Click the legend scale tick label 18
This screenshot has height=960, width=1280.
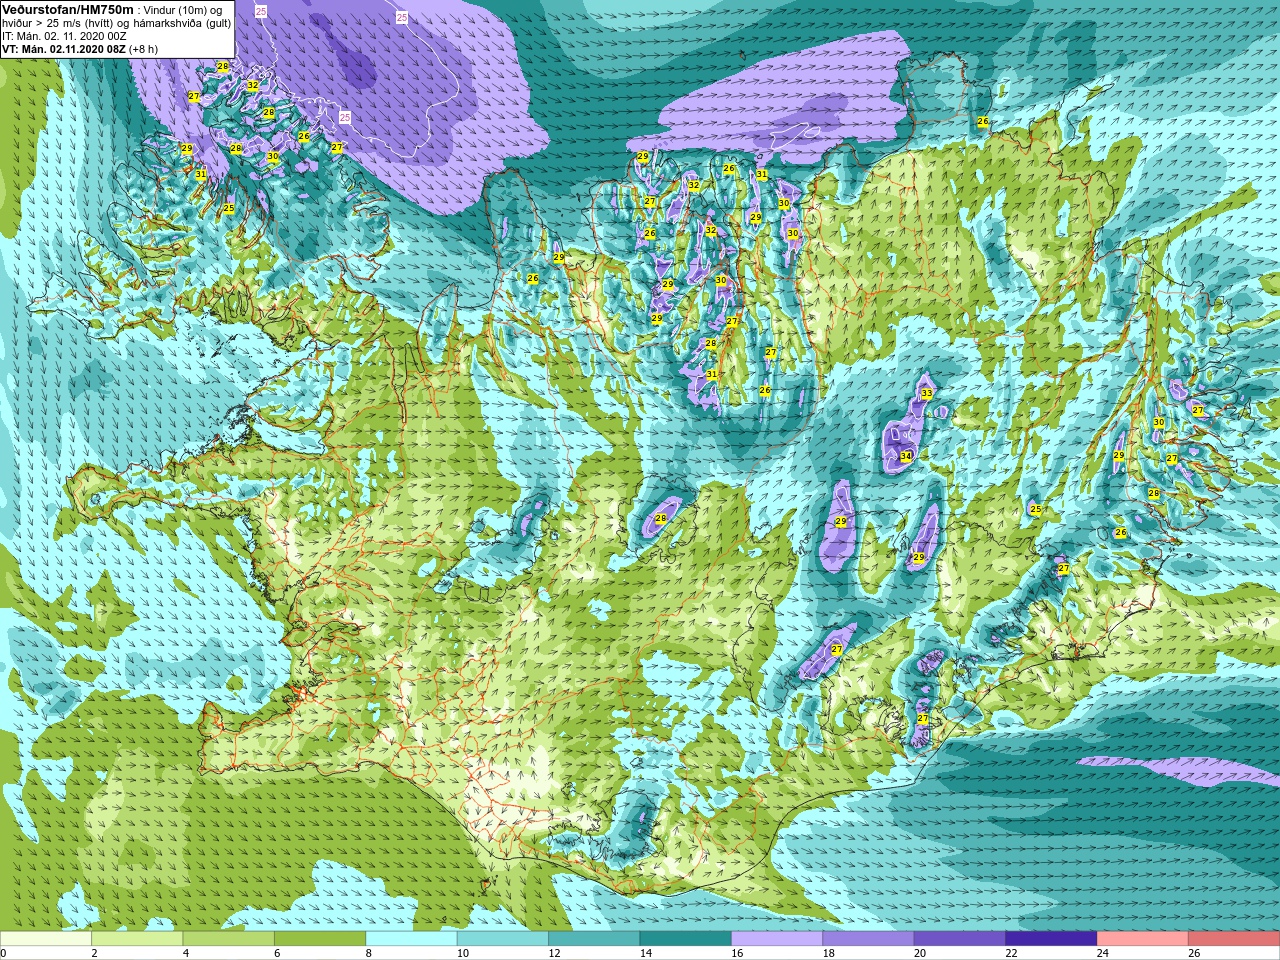click(x=828, y=953)
